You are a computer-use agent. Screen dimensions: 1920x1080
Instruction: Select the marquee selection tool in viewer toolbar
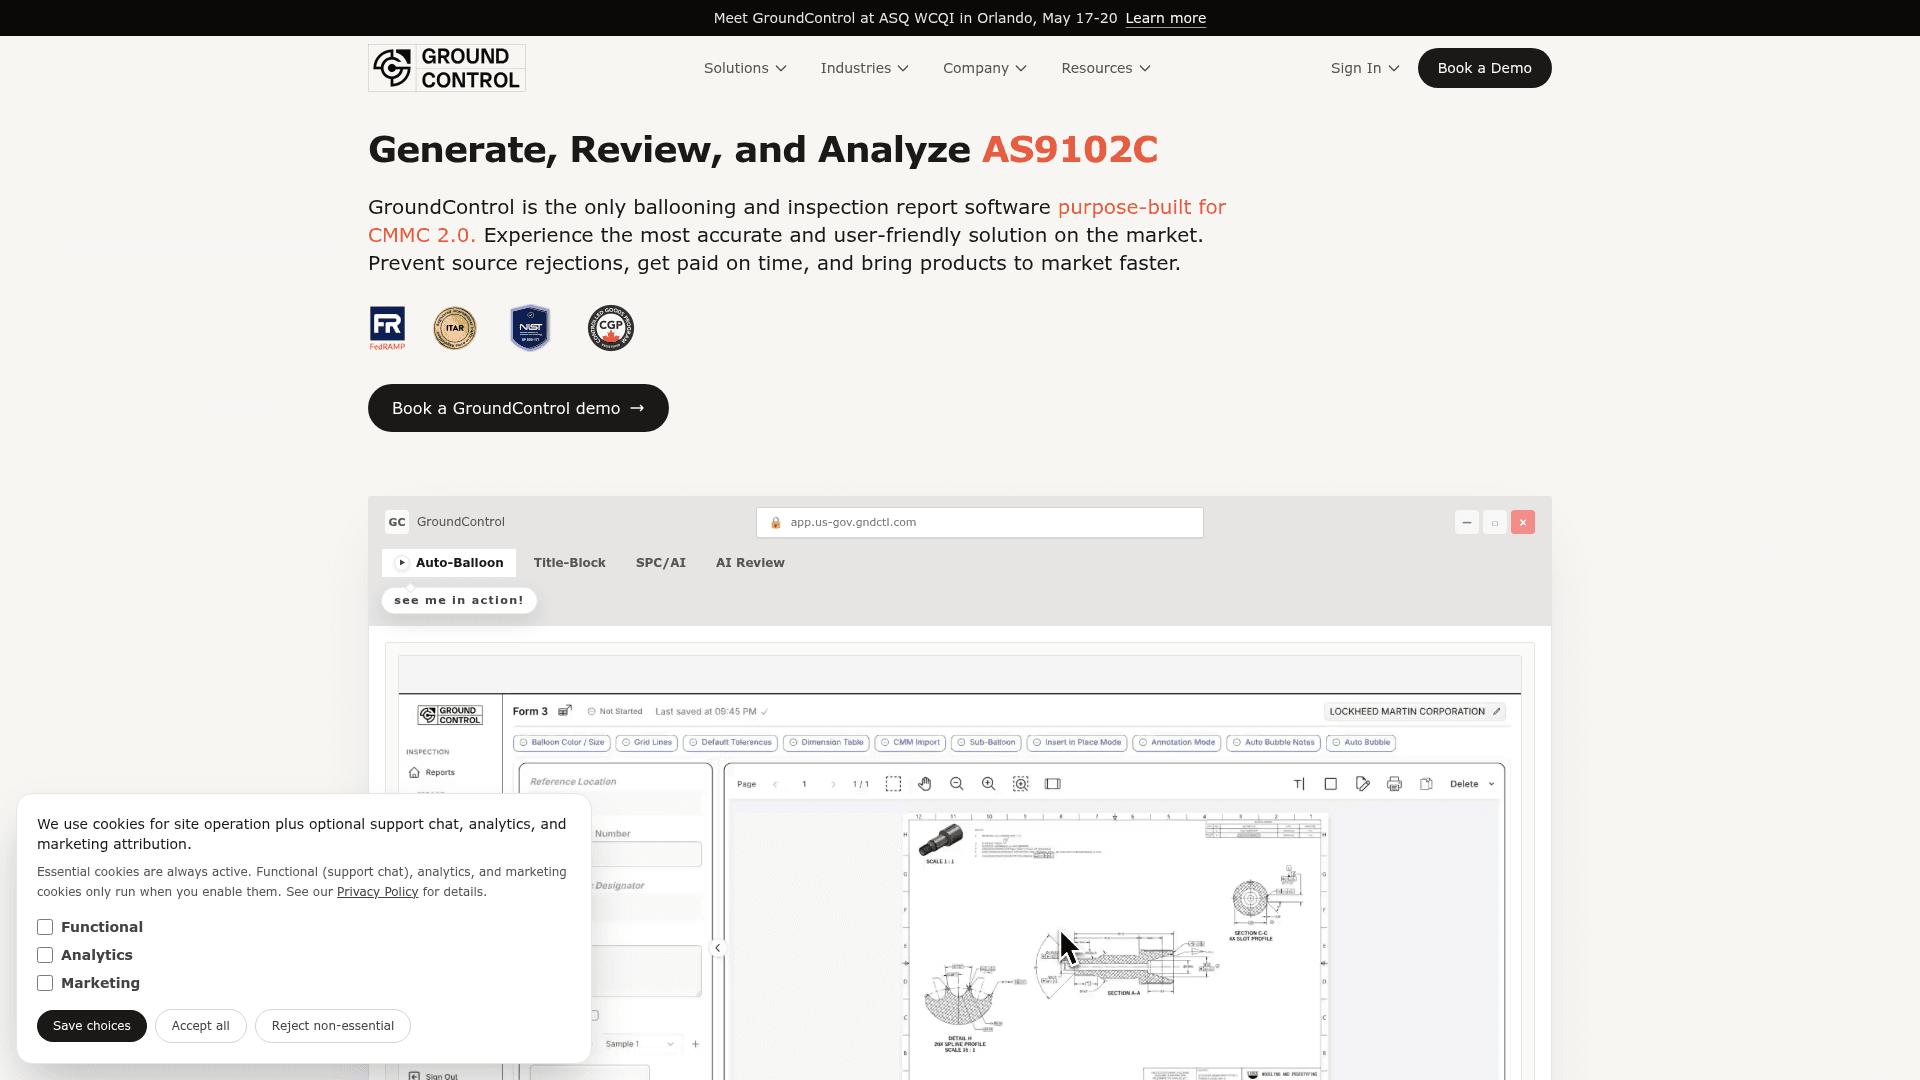click(x=893, y=784)
